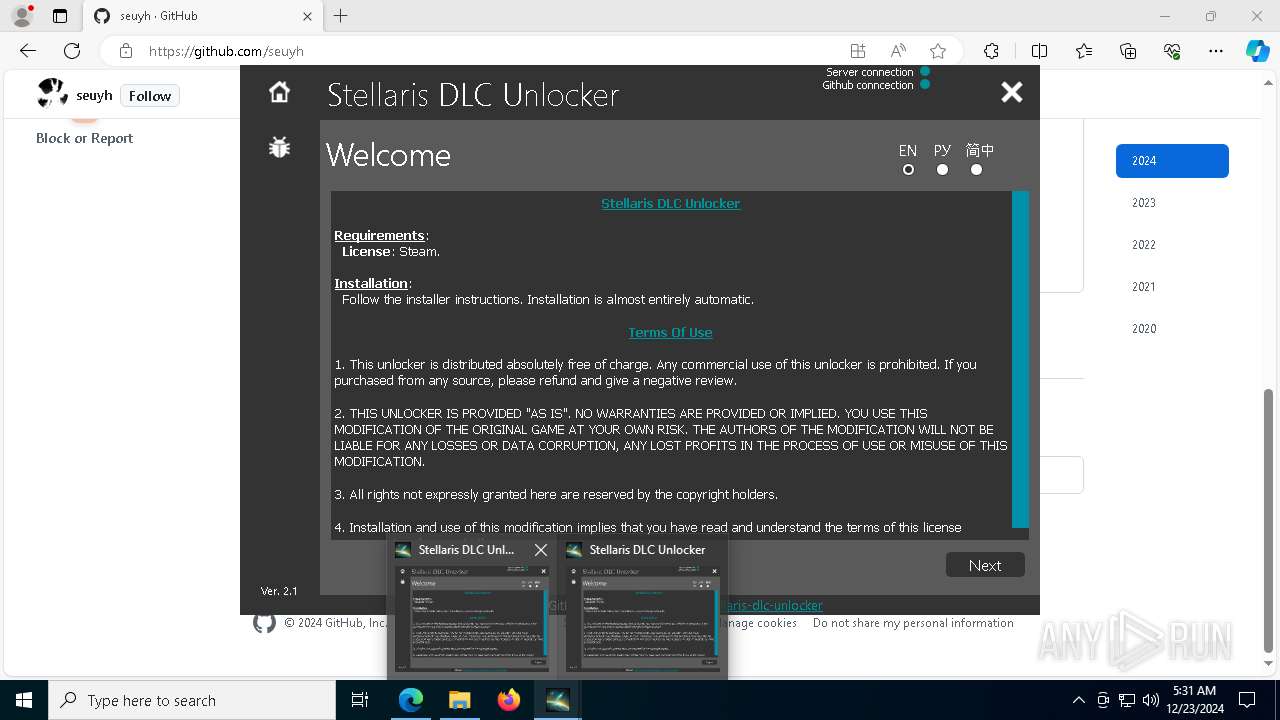Open Copilot sidebar icon
This screenshot has height=720, width=1280.
(x=1257, y=51)
